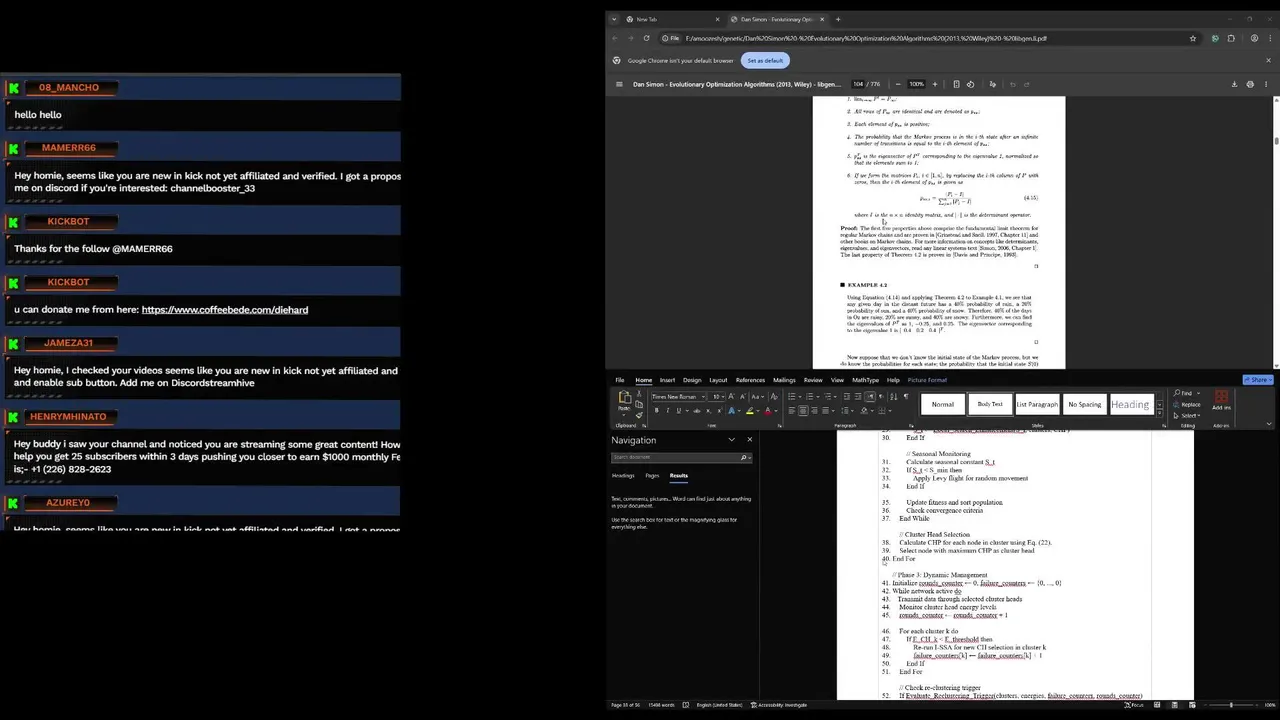
Task: Expand the Styles gallery in Word
Action: pyautogui.click(x=1160, y=411)
